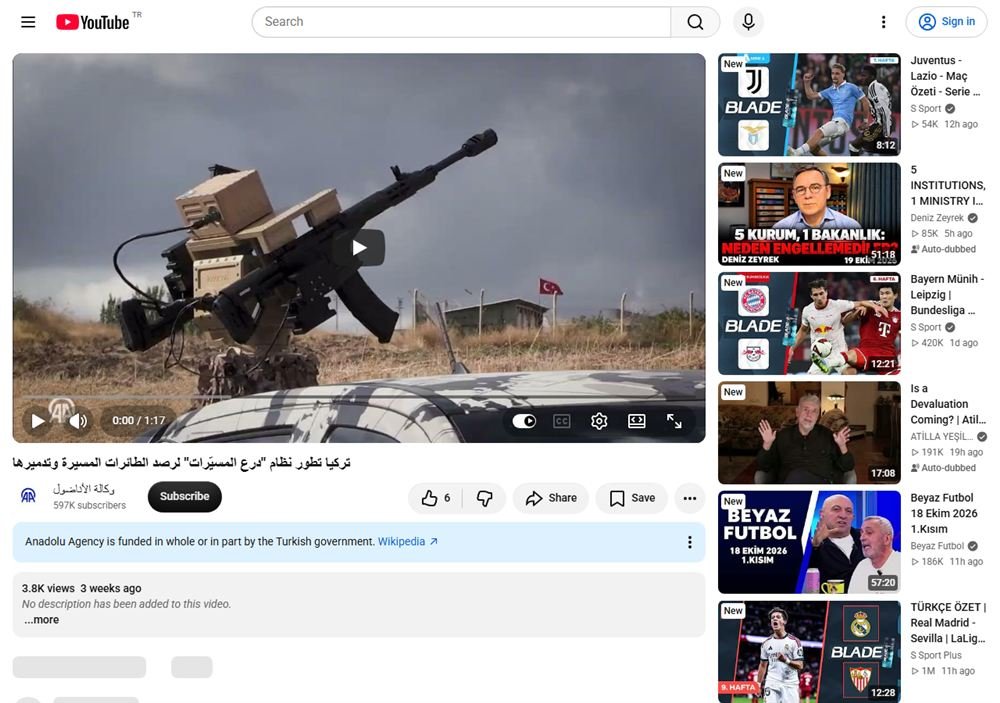Expand the description with ...more

pos(41,620)
